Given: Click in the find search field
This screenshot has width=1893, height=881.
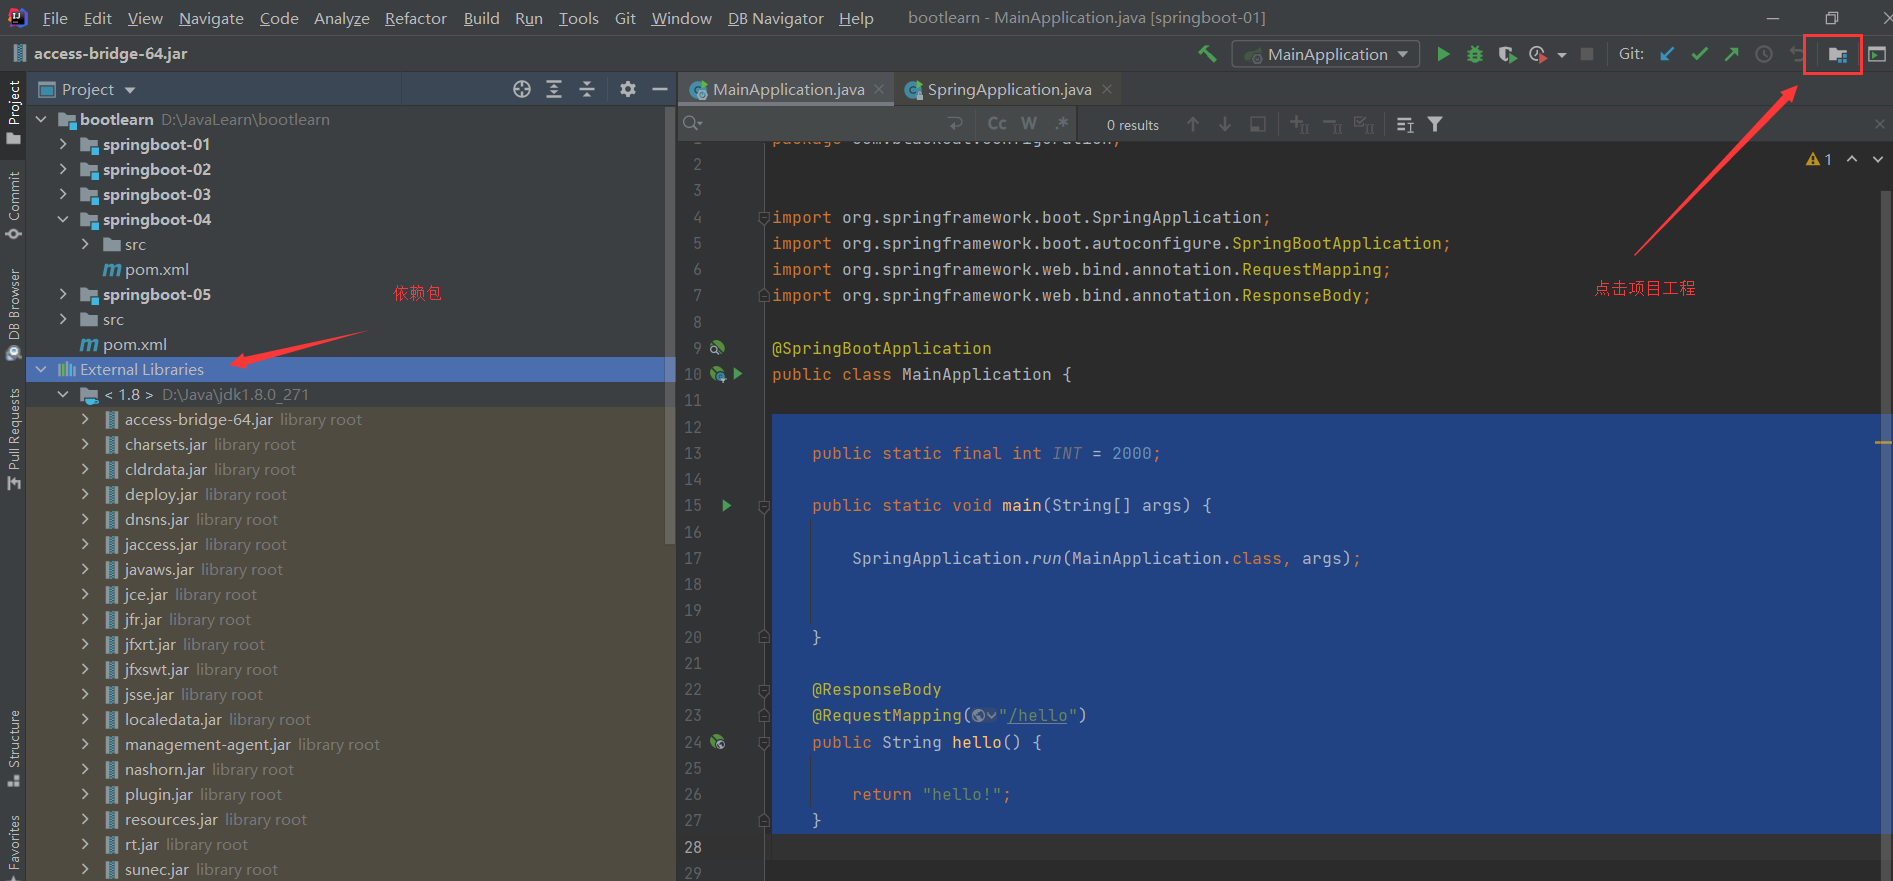Looking at the screenshot, I should pyautogui.click(x=820, y=124).
